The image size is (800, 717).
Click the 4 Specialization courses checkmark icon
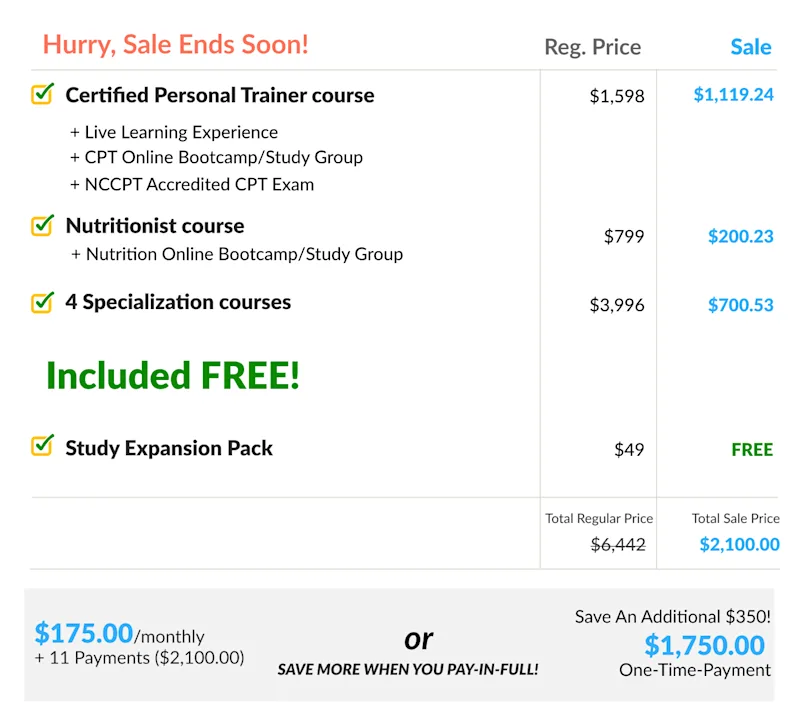43,302
